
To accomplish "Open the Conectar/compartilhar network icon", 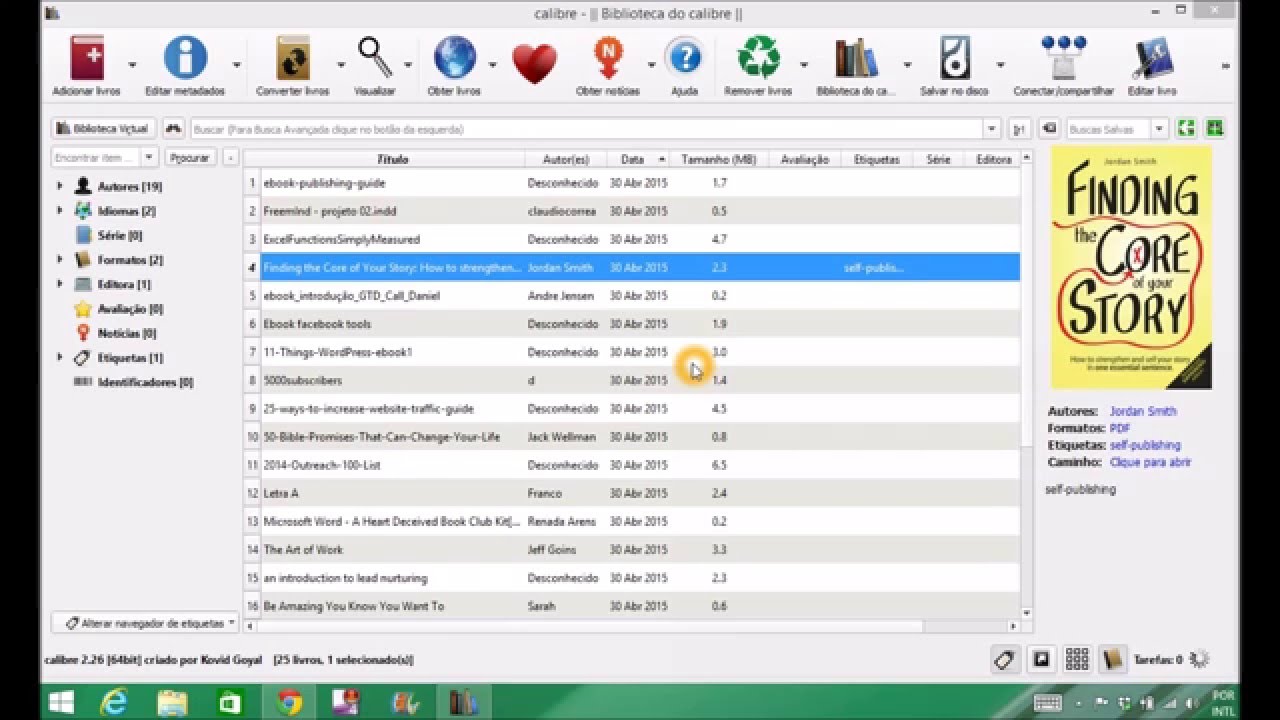I will point(1063,58).
